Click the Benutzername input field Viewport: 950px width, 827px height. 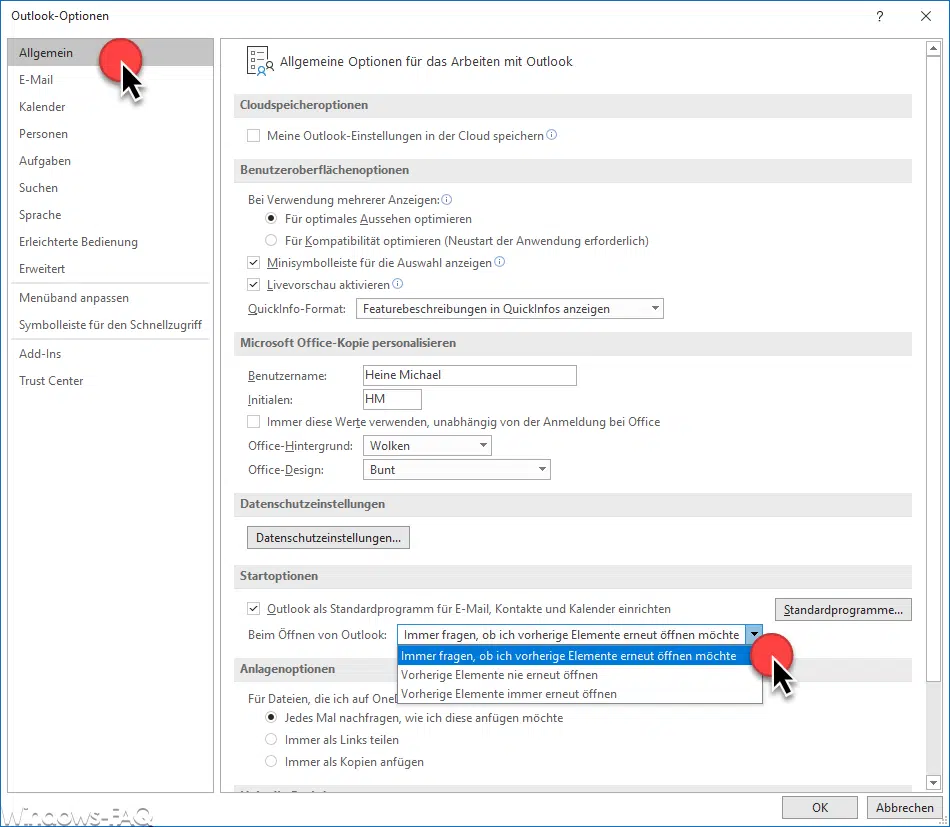pyautogui.click(x=470, y=375)
